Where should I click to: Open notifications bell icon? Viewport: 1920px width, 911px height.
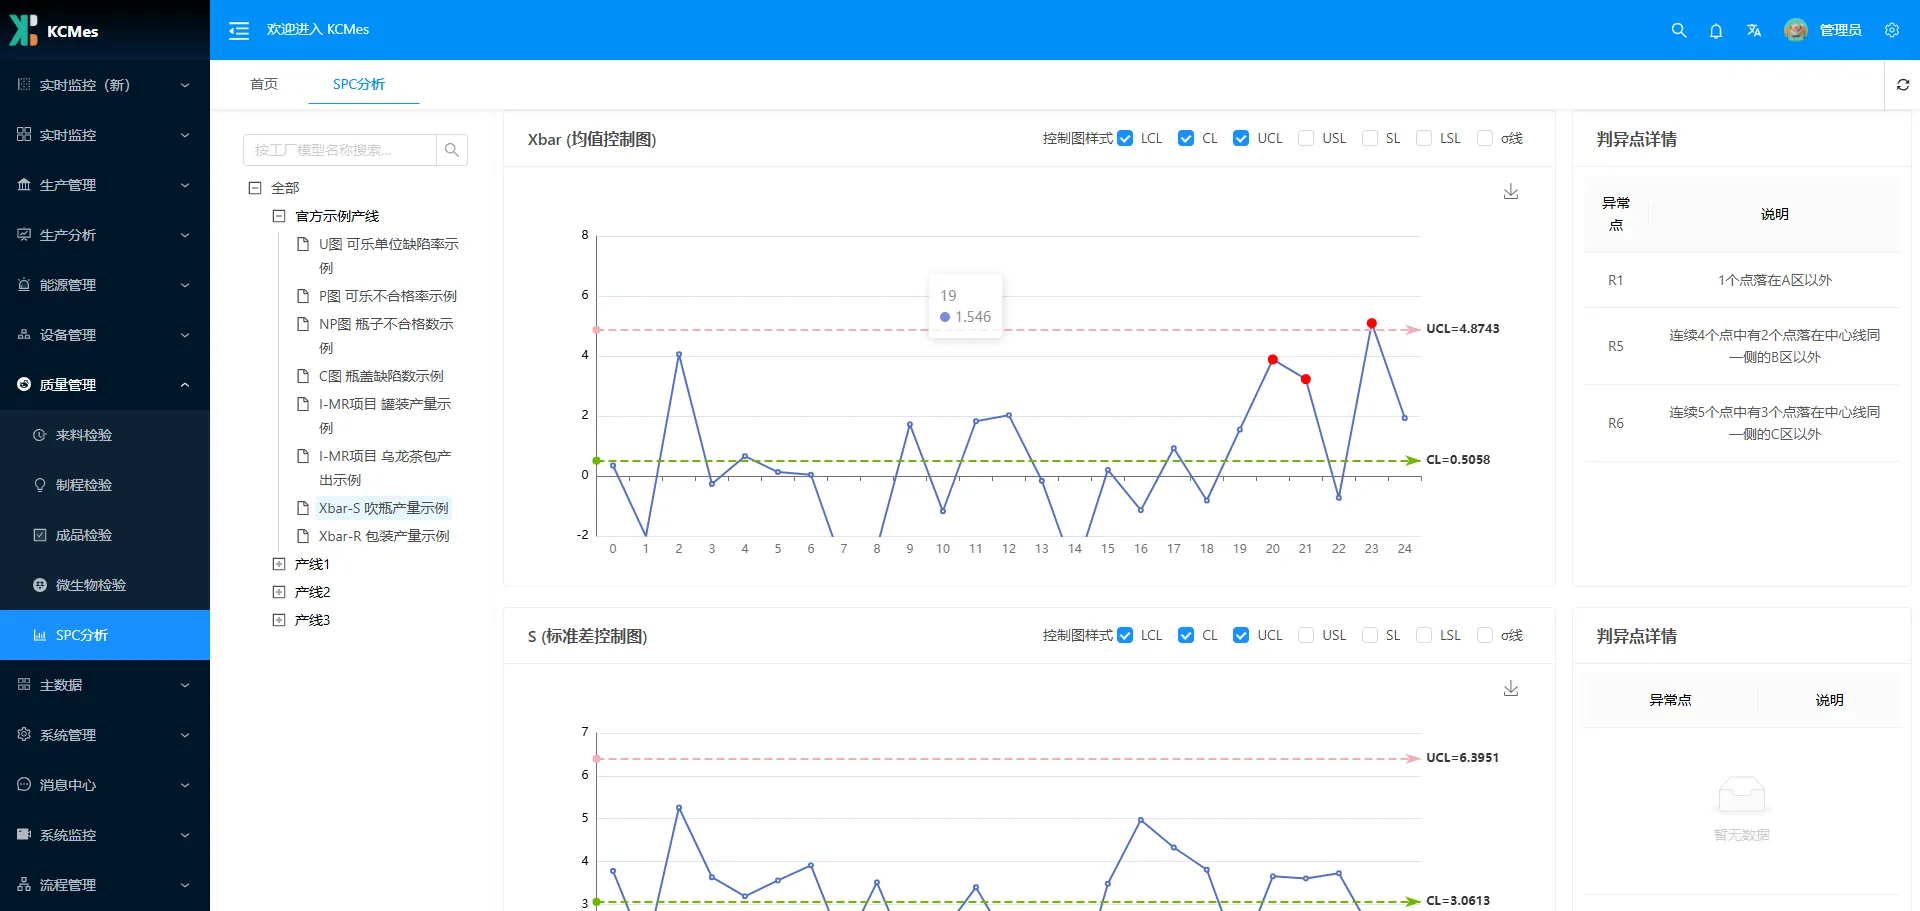coord(1716,31)
